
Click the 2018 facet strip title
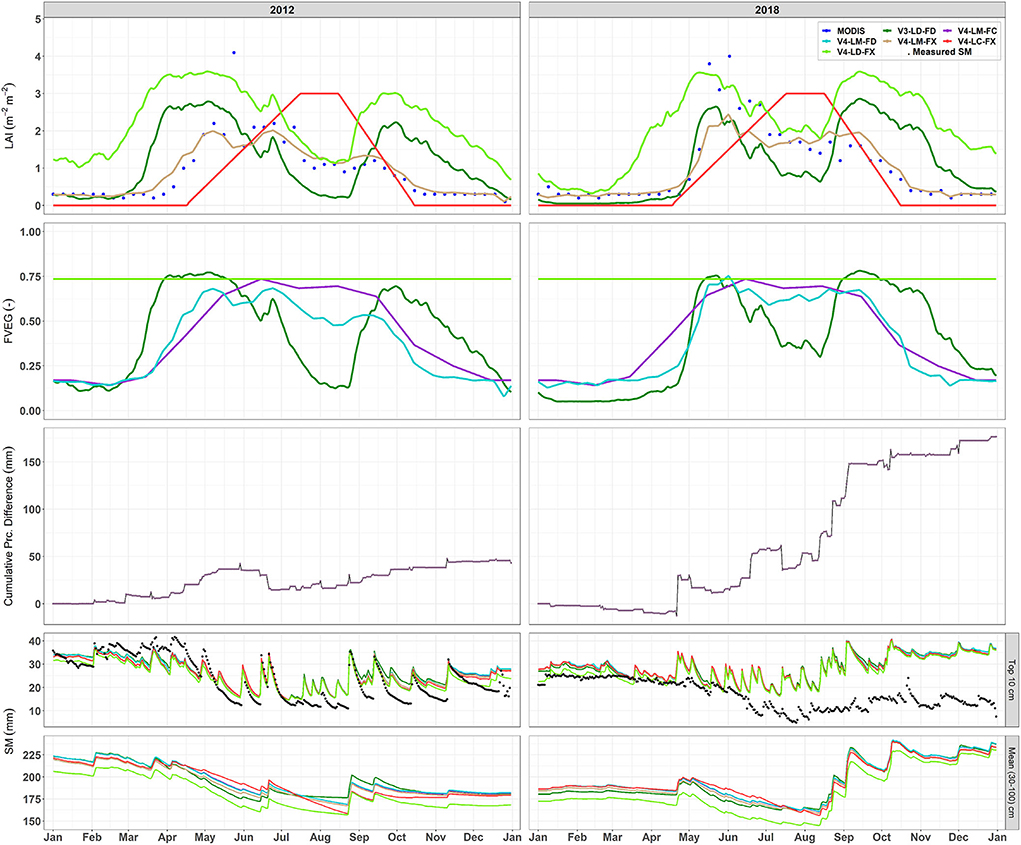(x=767, y=10)
